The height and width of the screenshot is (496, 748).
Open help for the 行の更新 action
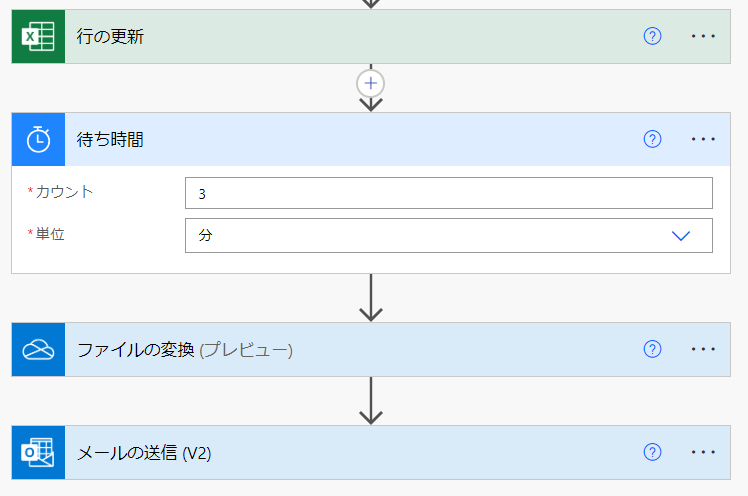pos(653,36)
